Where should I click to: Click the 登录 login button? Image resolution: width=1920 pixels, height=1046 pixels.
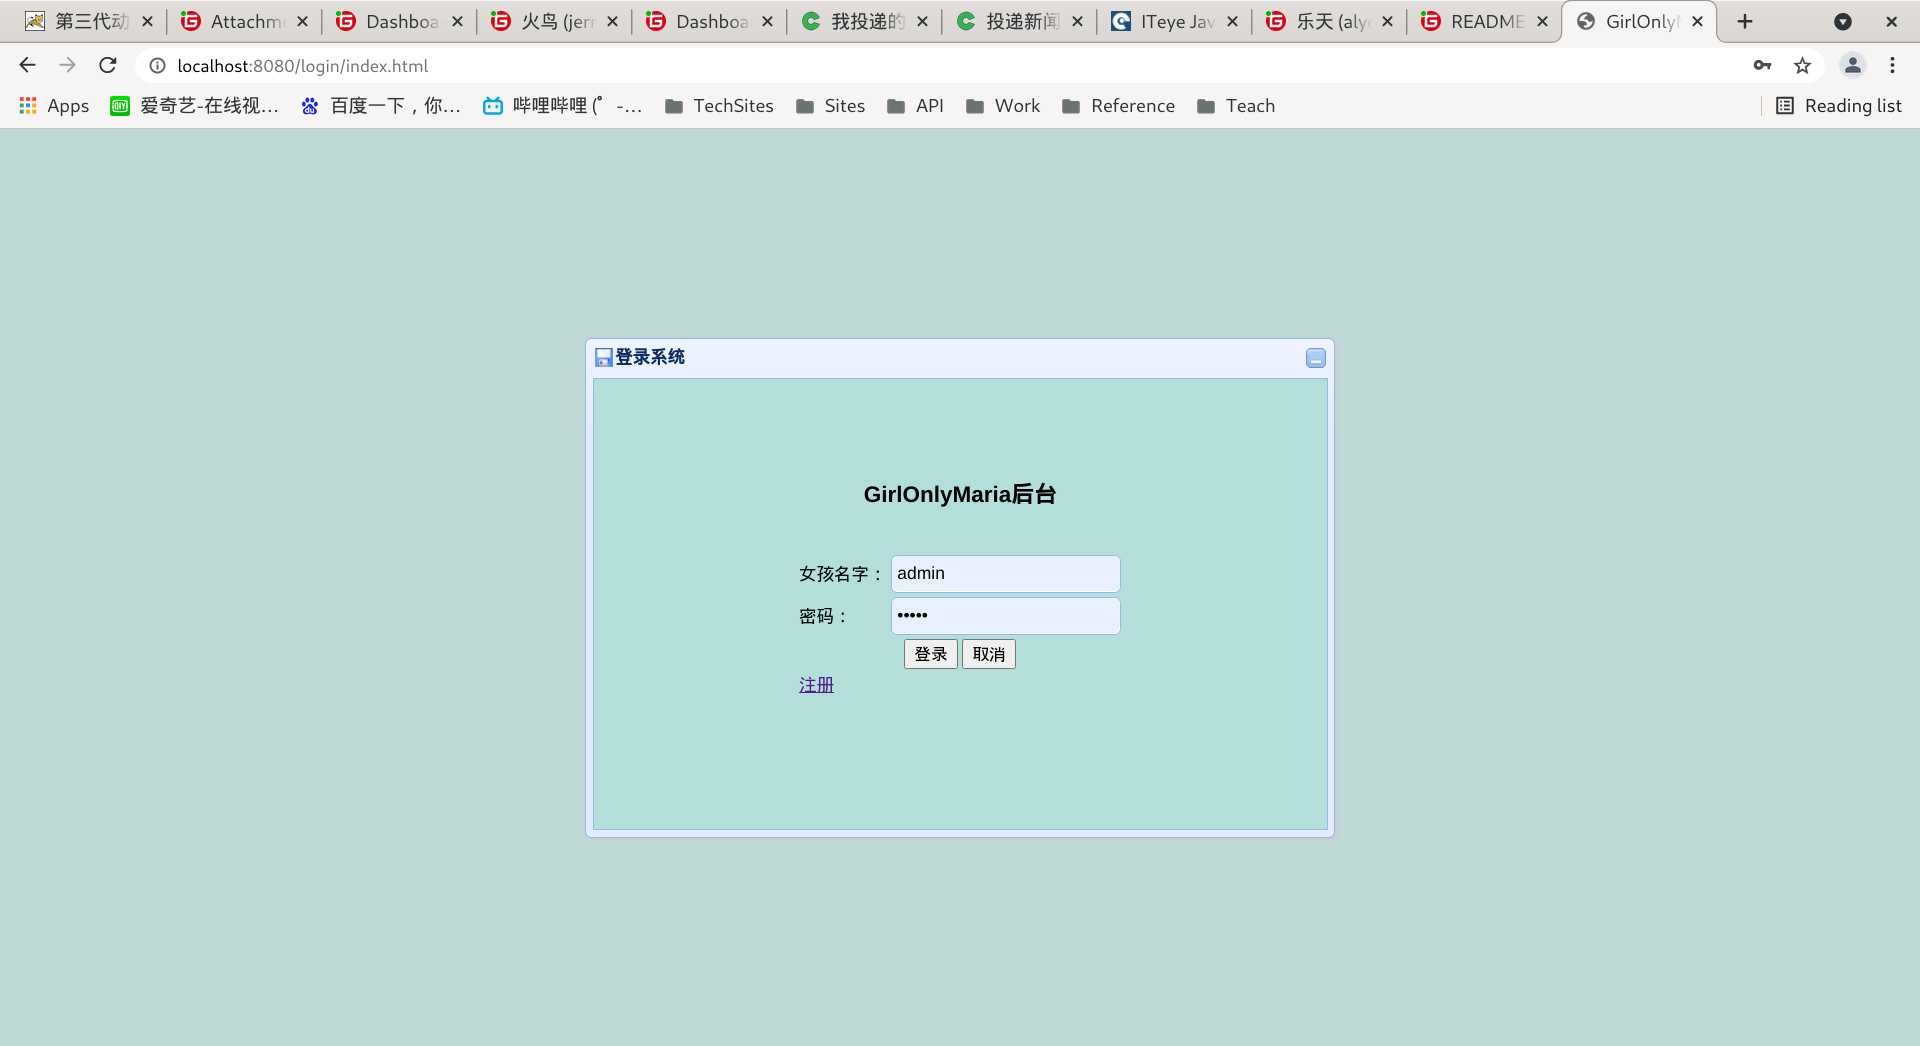[930, 654]
